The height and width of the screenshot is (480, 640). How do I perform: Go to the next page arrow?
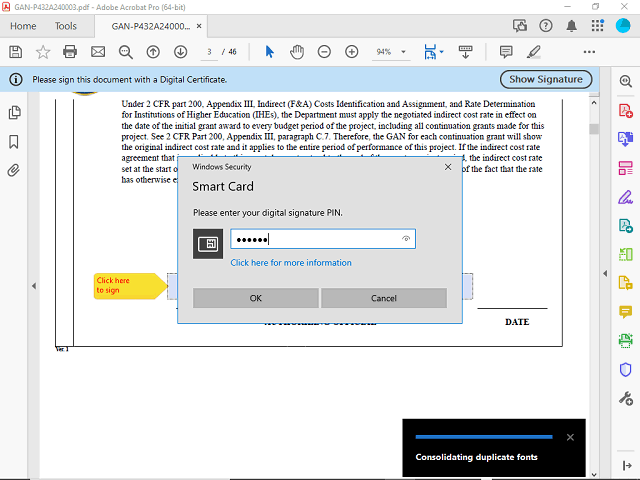click(x=180, y=52)
